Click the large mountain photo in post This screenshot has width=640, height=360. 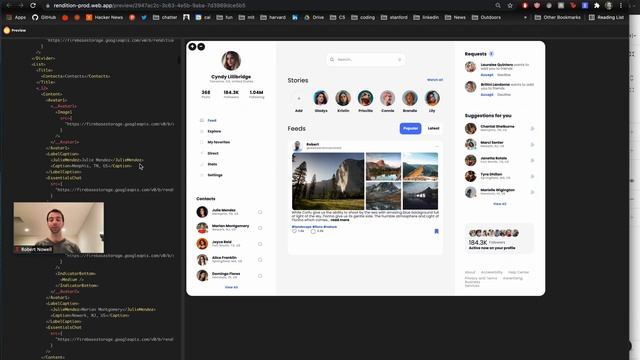click(328, 181)
